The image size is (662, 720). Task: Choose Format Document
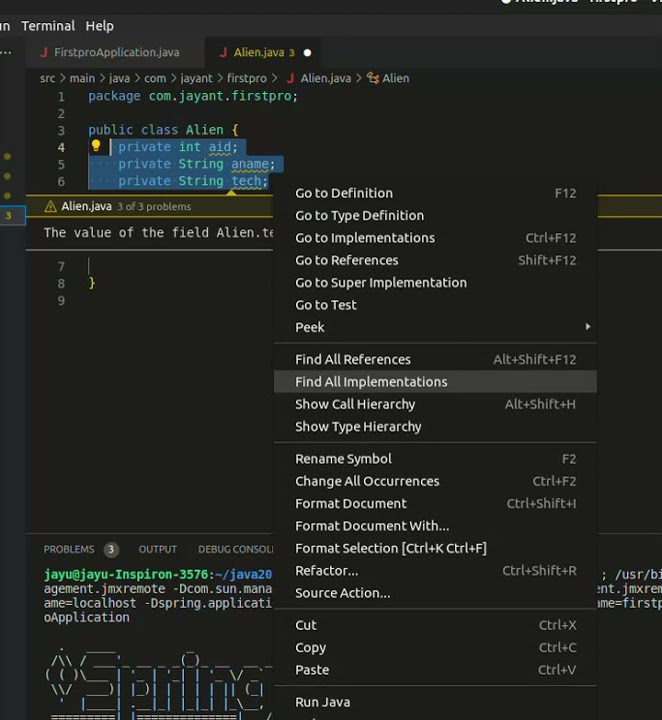(x=435, y=504)
